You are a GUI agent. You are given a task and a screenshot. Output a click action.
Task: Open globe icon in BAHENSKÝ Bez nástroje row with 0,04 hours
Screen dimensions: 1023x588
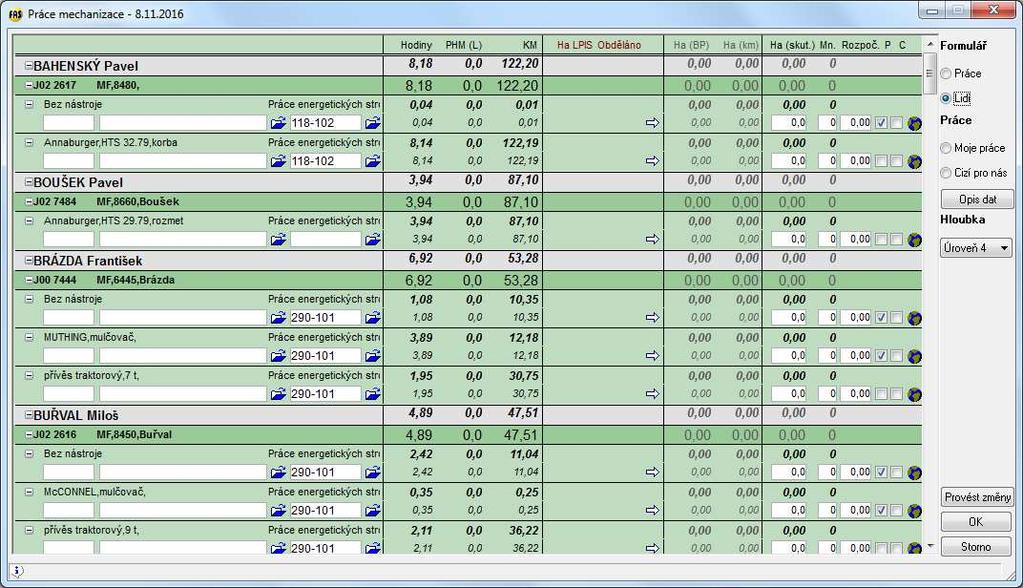914,123
